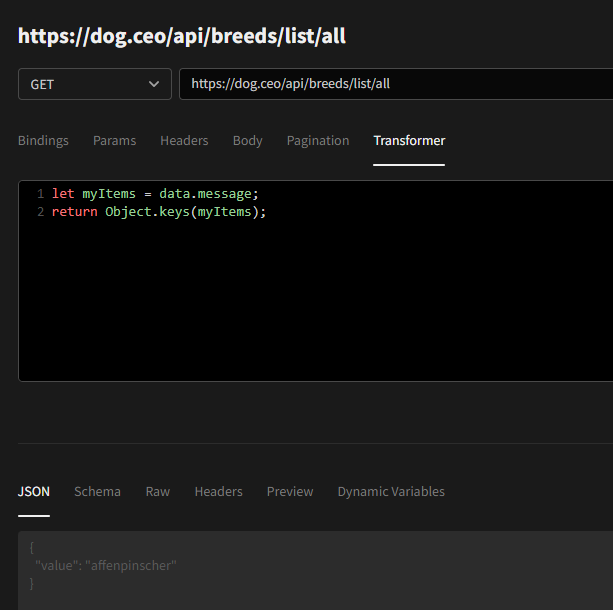Select the Transformer tab
This screenshot has height=610, width=613.
(409, 140)
